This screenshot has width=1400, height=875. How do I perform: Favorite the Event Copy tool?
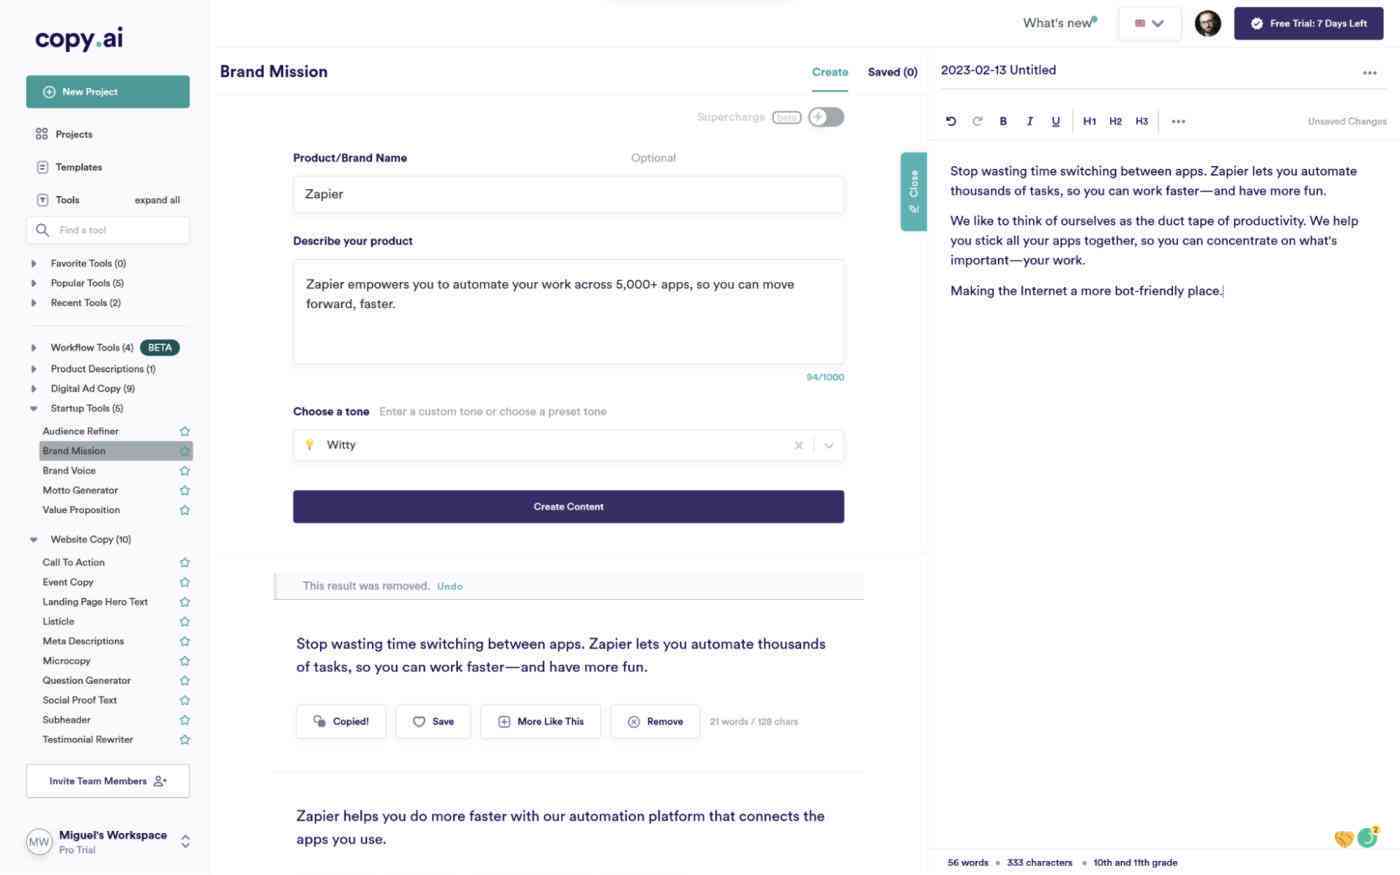(184, 582)
